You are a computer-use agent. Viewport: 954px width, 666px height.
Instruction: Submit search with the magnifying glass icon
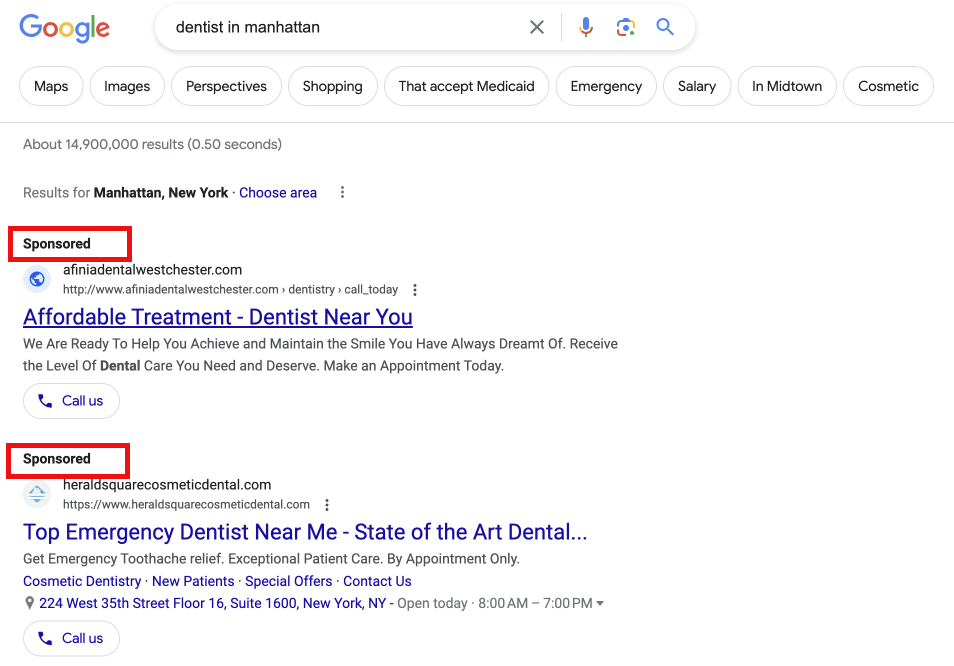665,27
